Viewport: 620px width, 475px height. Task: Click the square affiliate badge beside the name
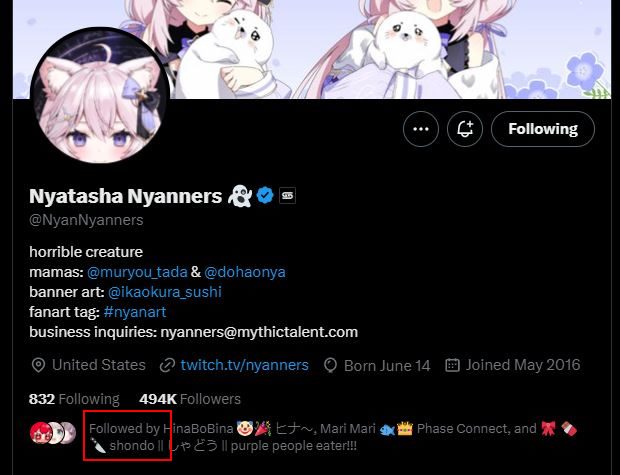(287, 195)
